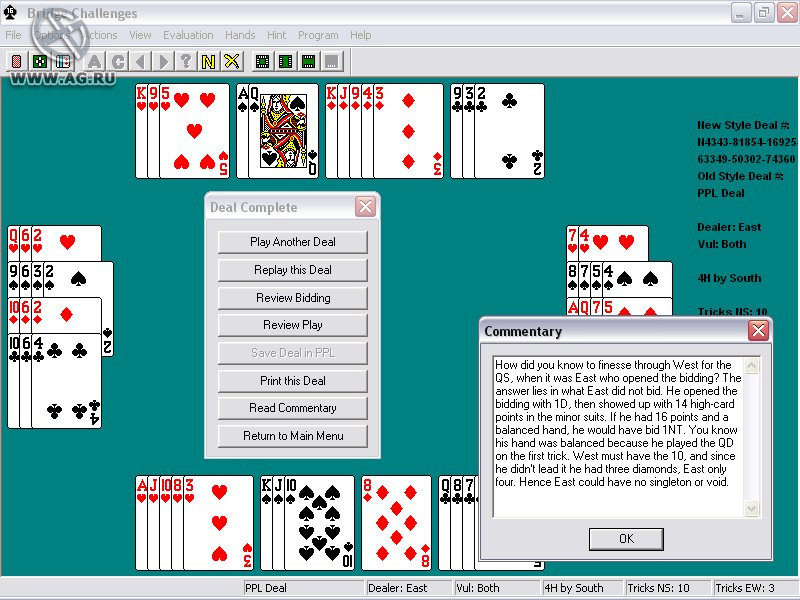Click the Bridge Challenges app icon in title bar
800x600 pixels.
[10, 13]
